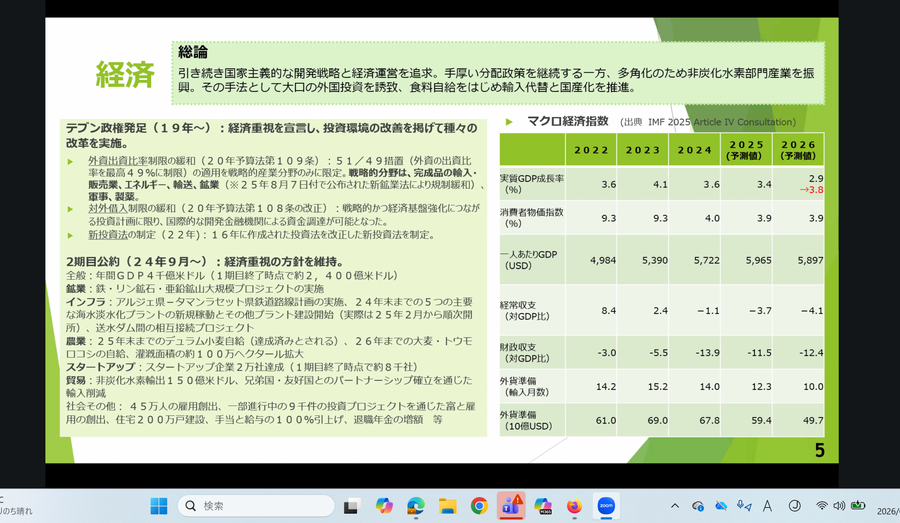
Task: Click the taskbar search field 検索
Action: point(256,506)
